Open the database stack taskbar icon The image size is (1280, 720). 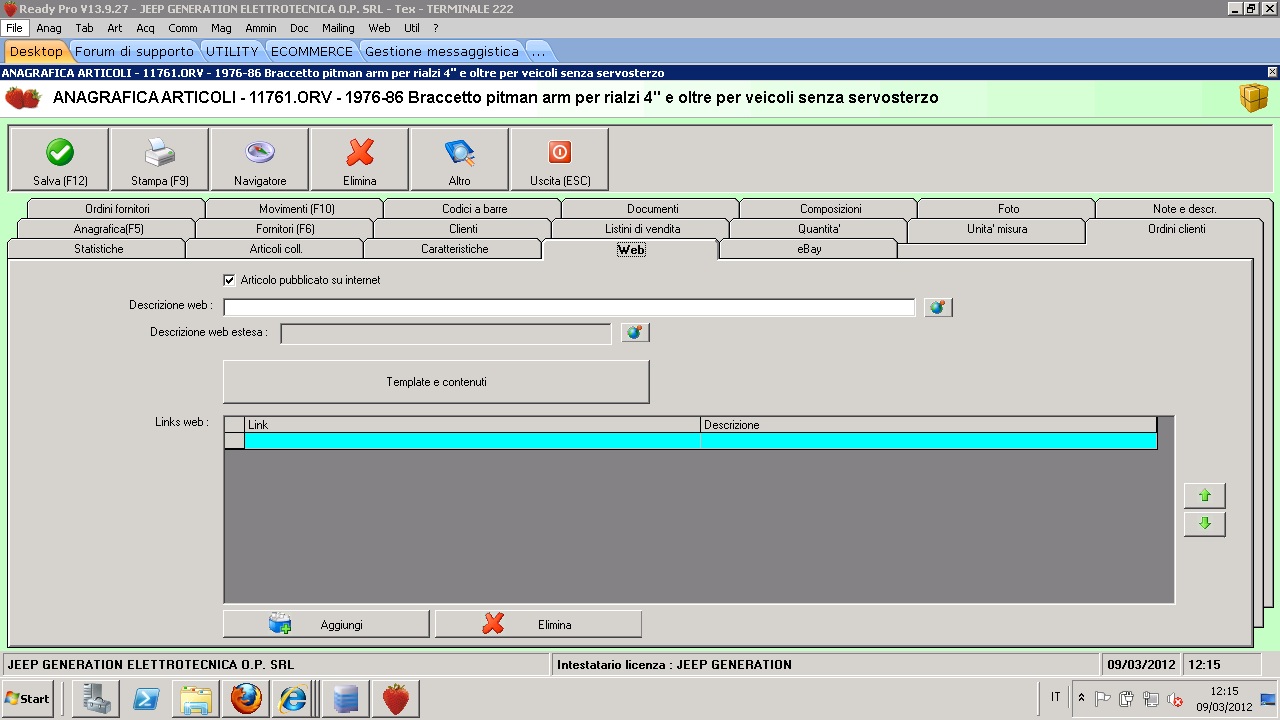(x=346, y=699)
